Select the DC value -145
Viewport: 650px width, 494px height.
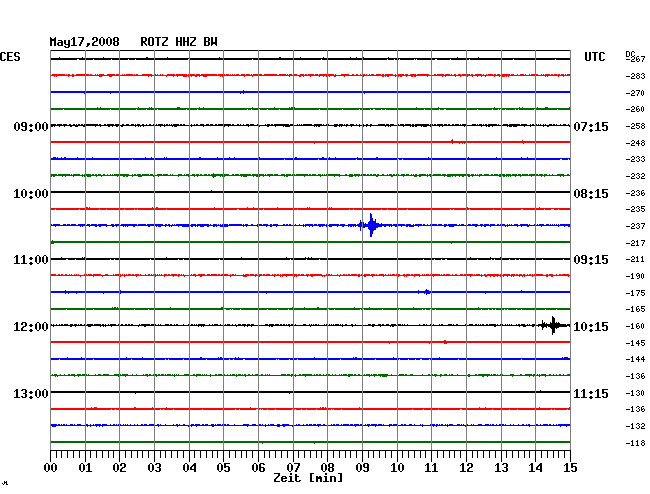635,343
